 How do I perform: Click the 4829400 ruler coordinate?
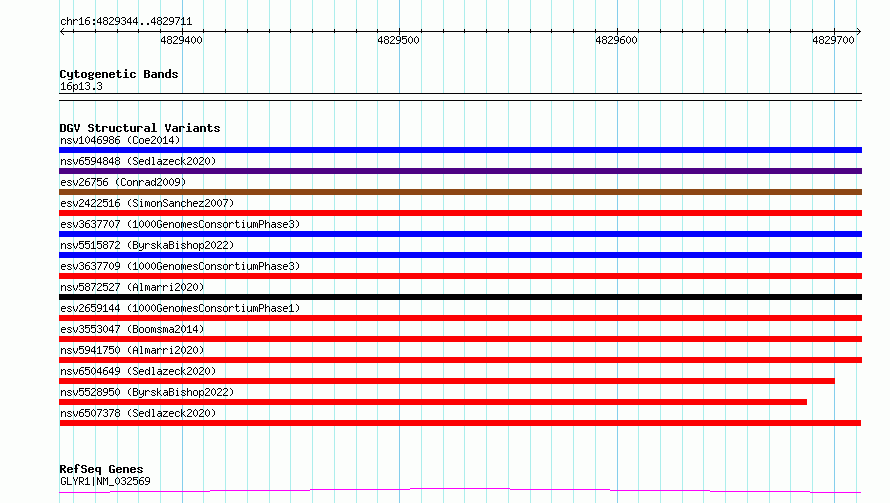(x=181, y=40)
